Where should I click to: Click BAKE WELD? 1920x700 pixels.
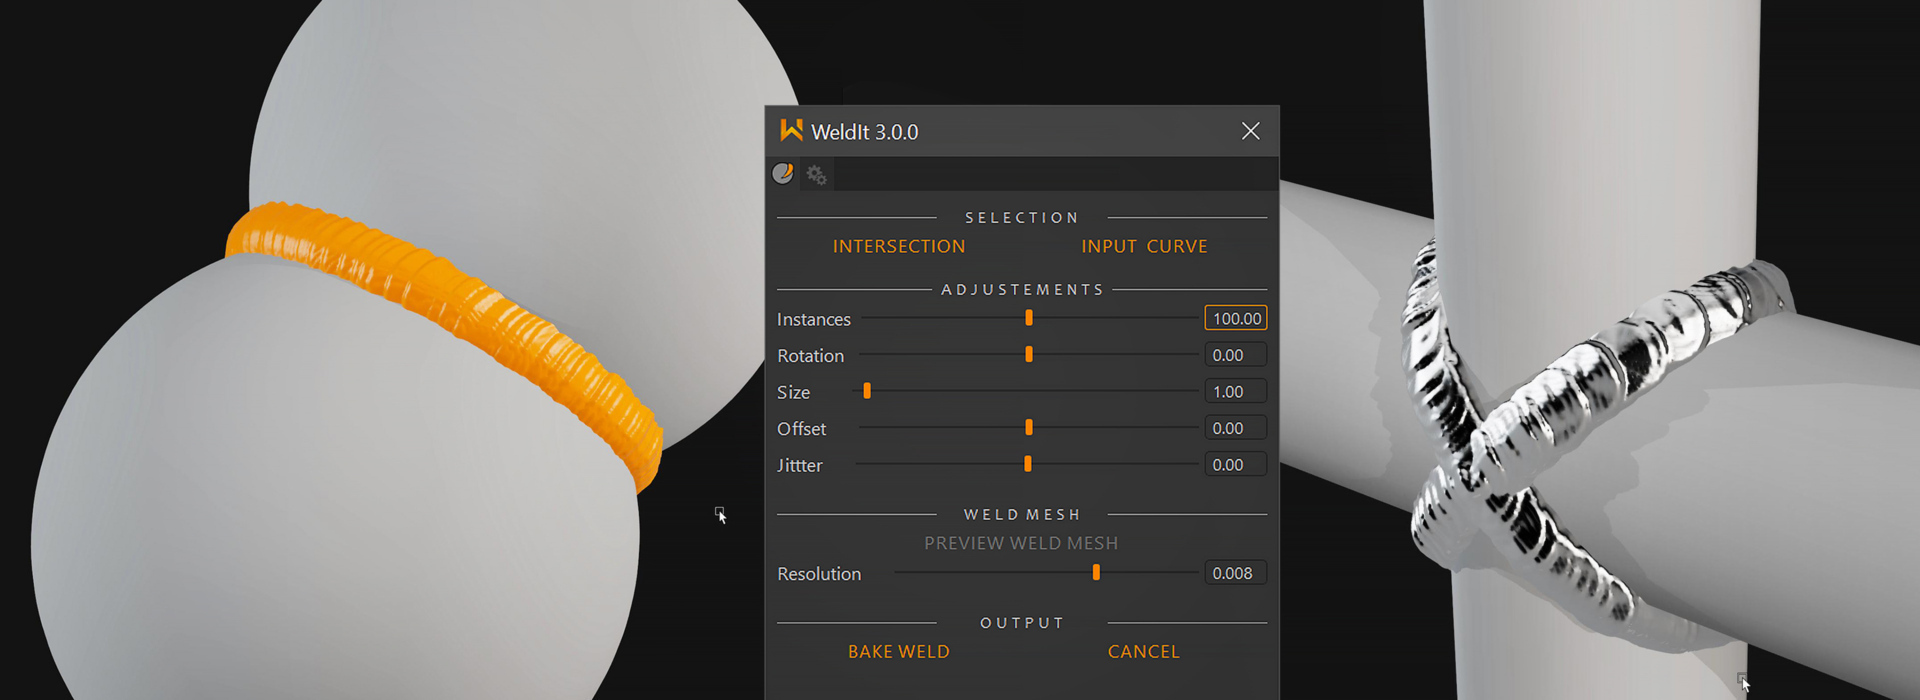(899, 651)
